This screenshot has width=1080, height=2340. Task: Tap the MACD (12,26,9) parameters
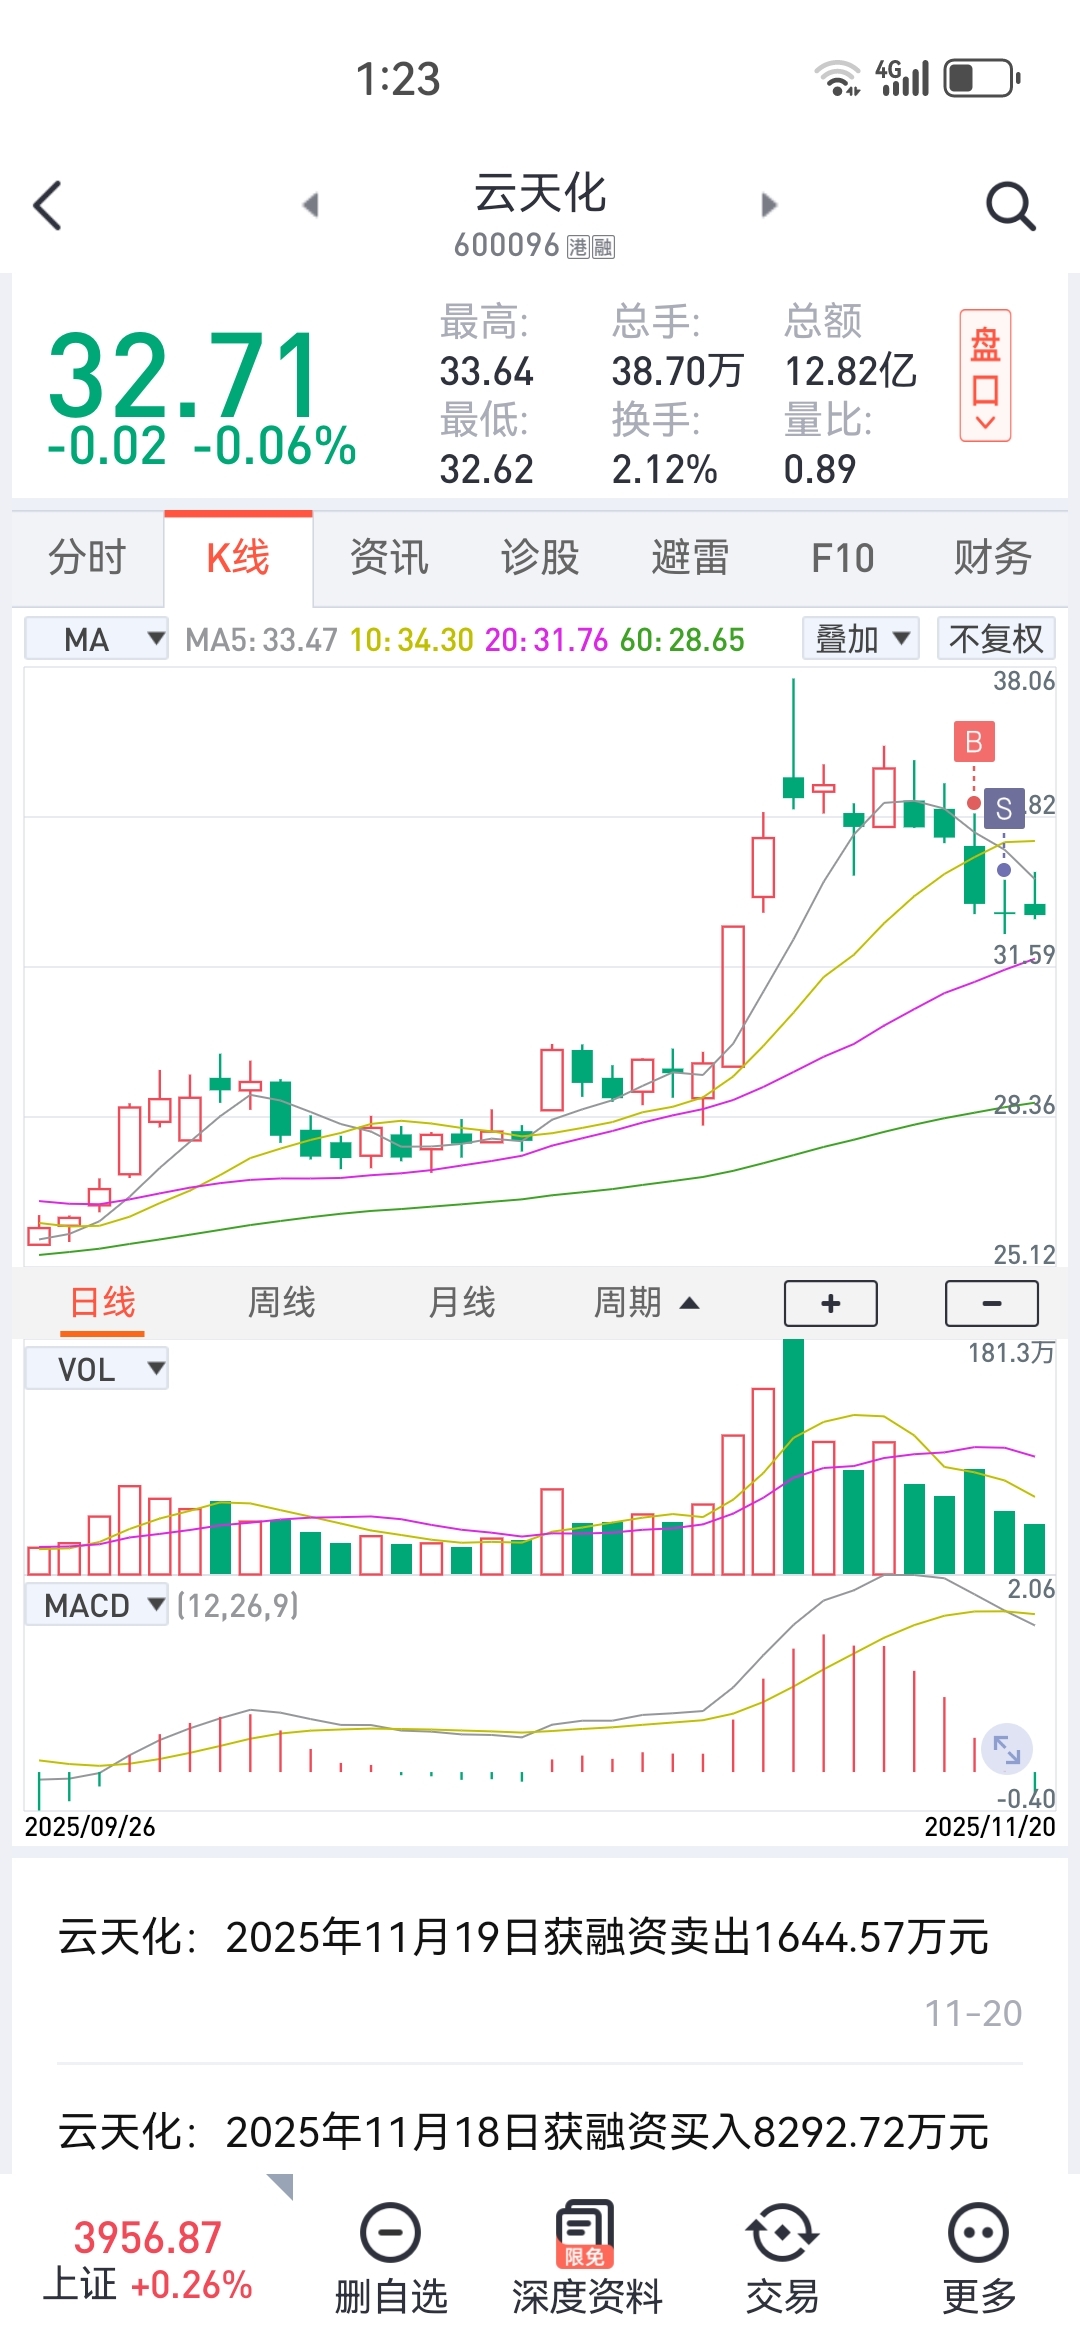(238, 1605)
